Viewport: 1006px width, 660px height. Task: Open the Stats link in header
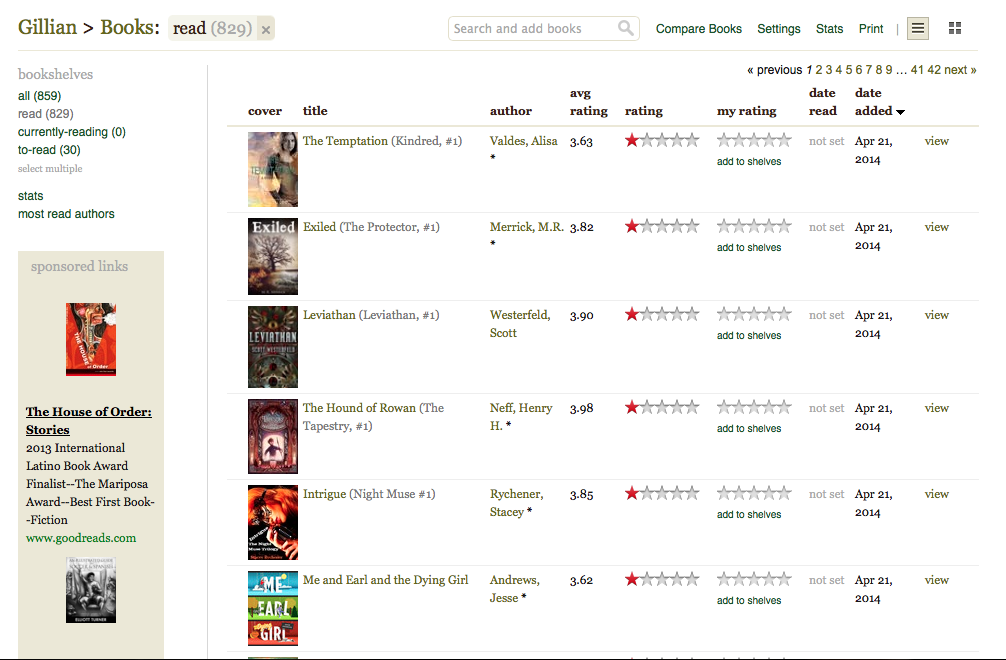pos(830,29)
